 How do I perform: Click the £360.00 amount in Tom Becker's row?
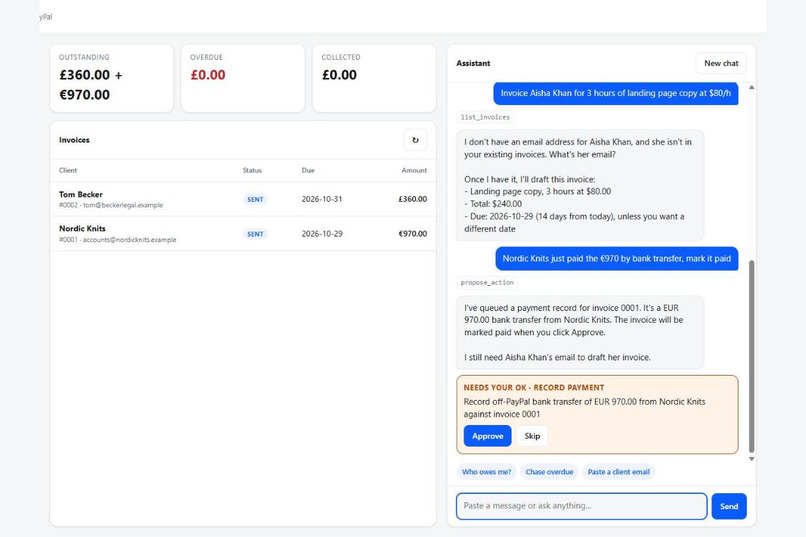coord(412,199)
